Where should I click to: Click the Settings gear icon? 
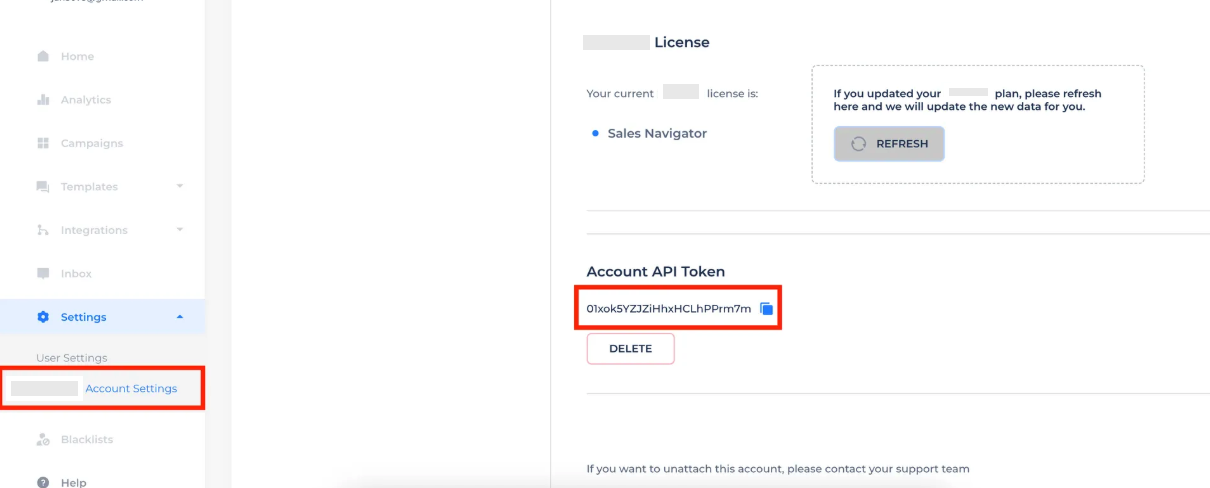[x=43, y=317]
